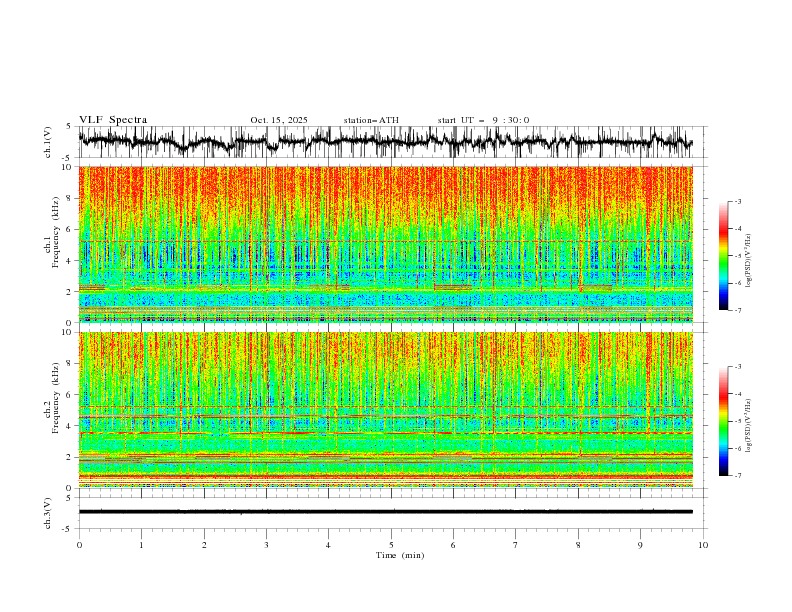The width and height of the screenshot is (792, 612).
Task: Click the ch.3 flat waveform trace
Action: coord(385,512)
